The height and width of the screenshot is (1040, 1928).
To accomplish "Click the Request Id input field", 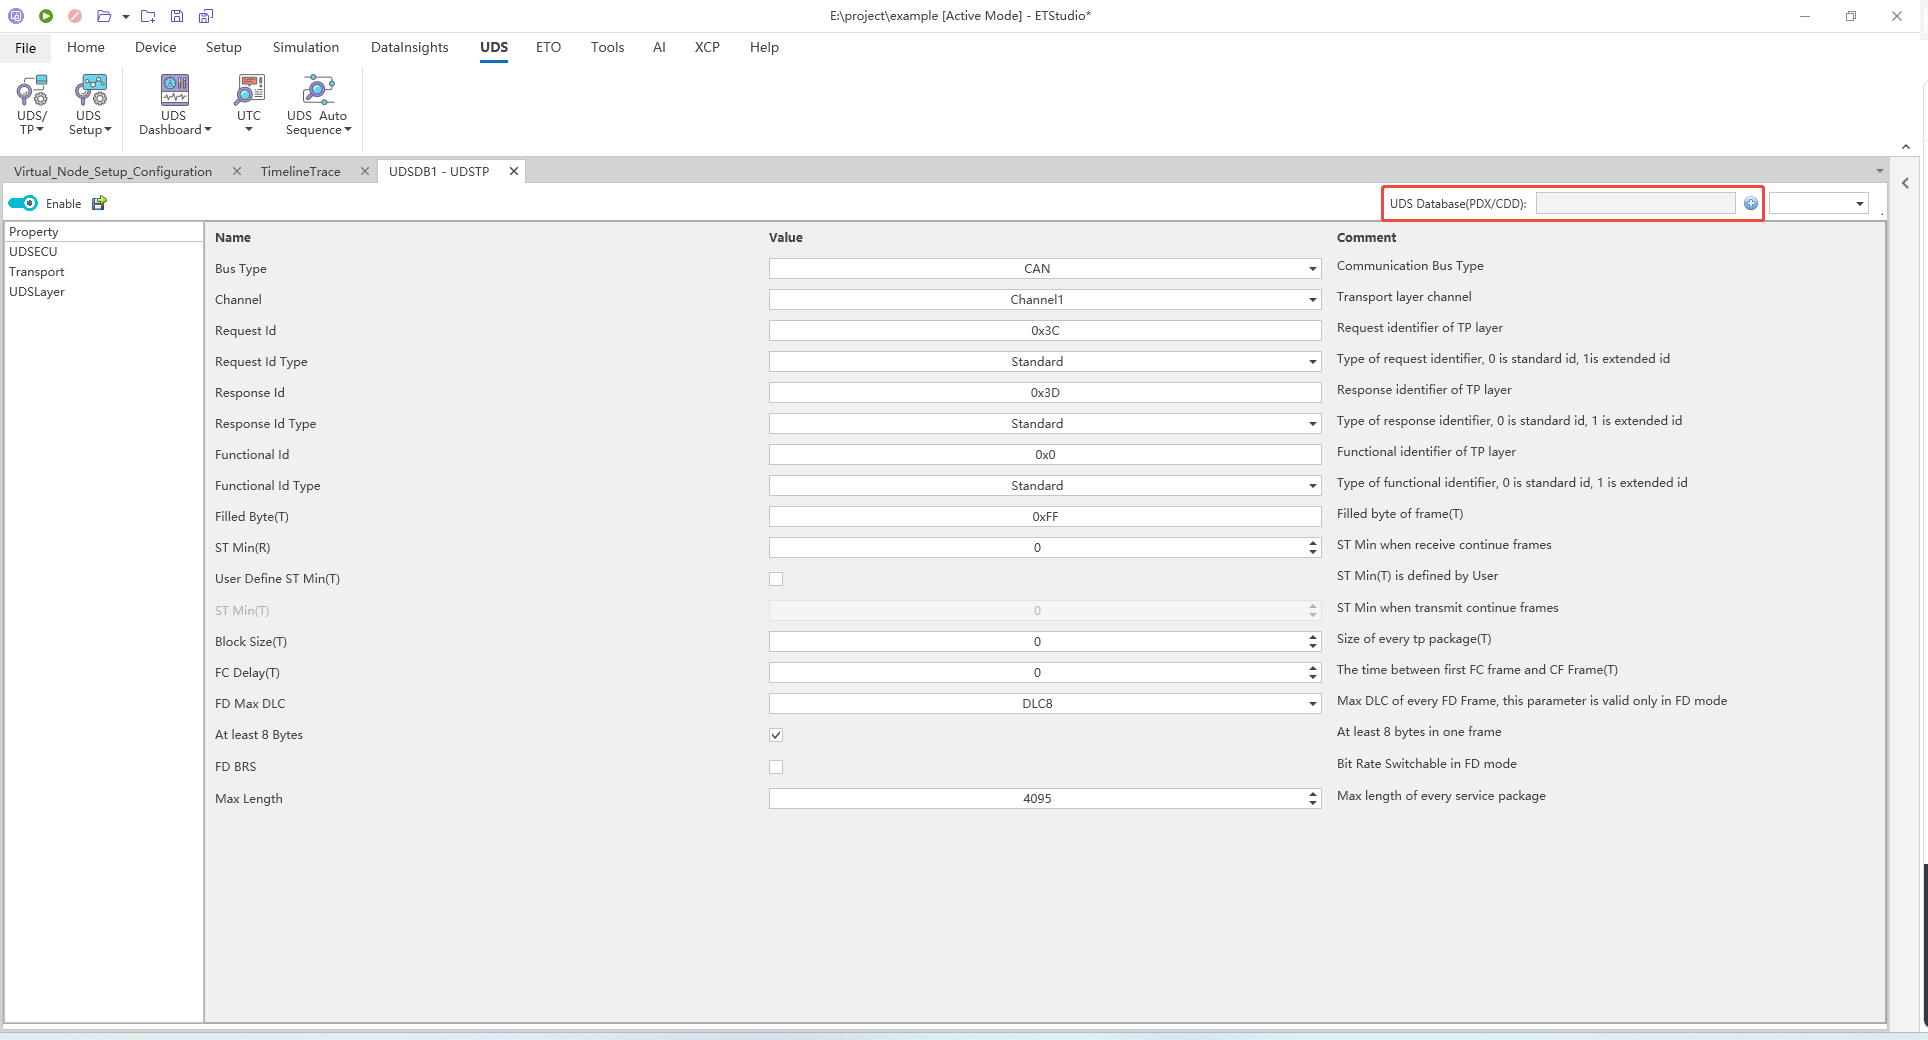I will 1045,331.
